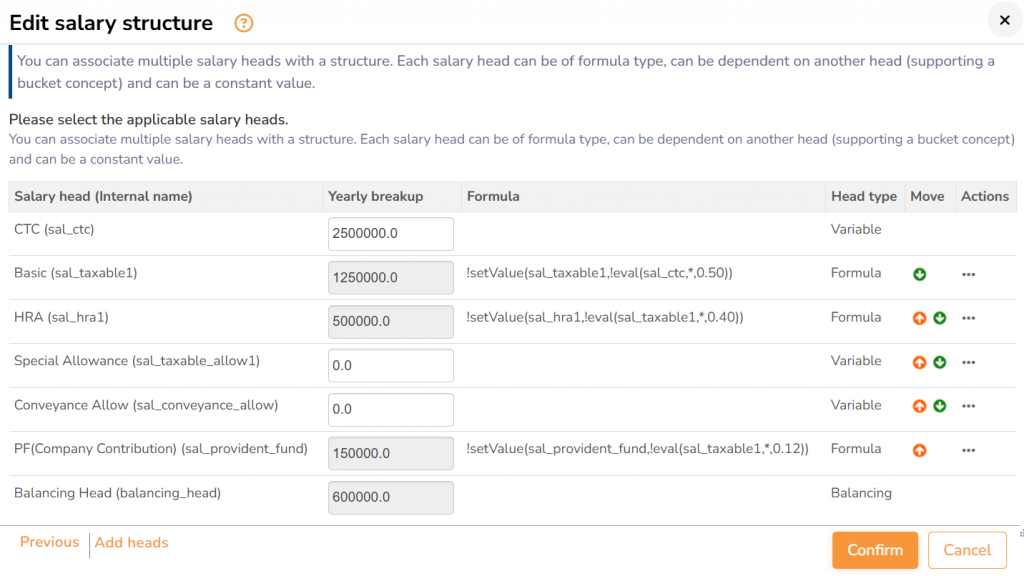Click Special Allowance yearly breakup field
1024x576 pixels.
[390, 366]
